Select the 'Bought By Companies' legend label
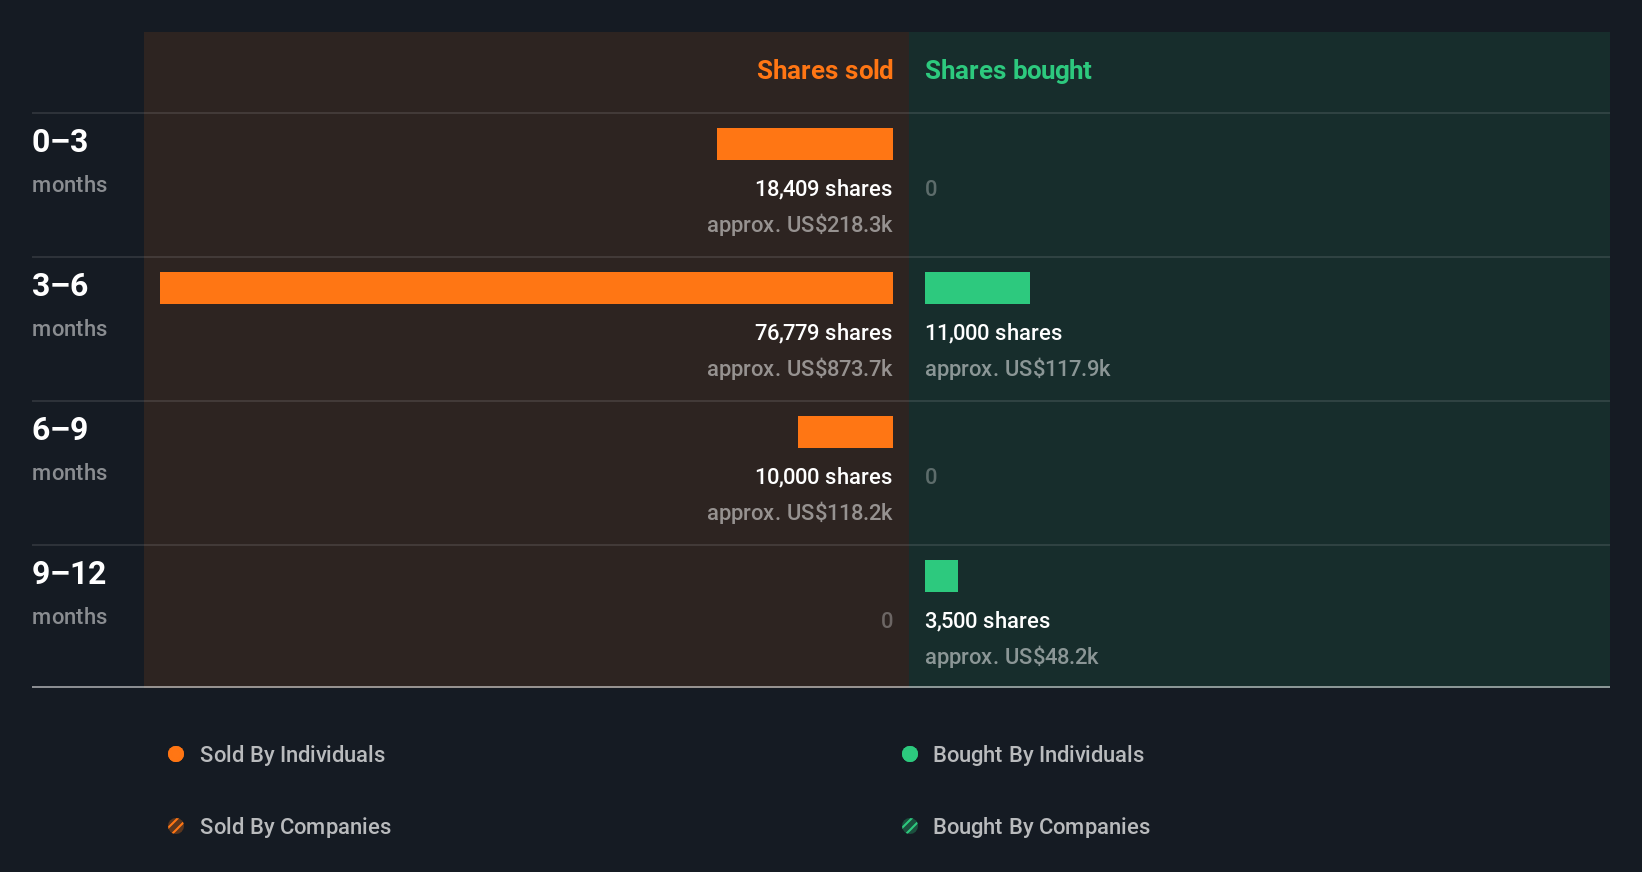The height and width of the screenshot is (872, 1642). [1041, 827]
